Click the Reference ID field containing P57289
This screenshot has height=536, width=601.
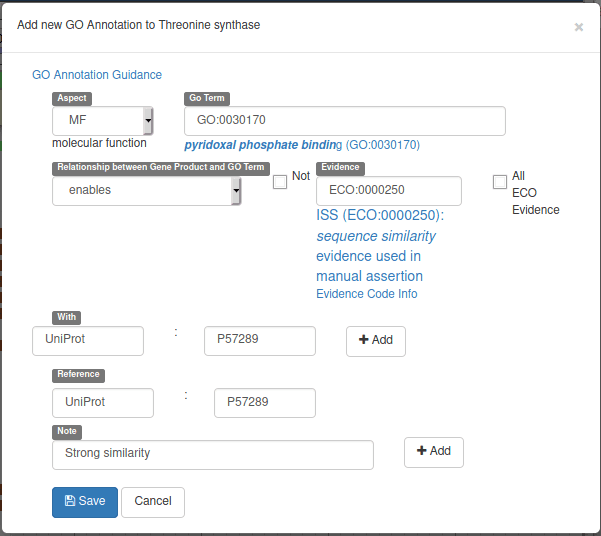coord(264,402)
